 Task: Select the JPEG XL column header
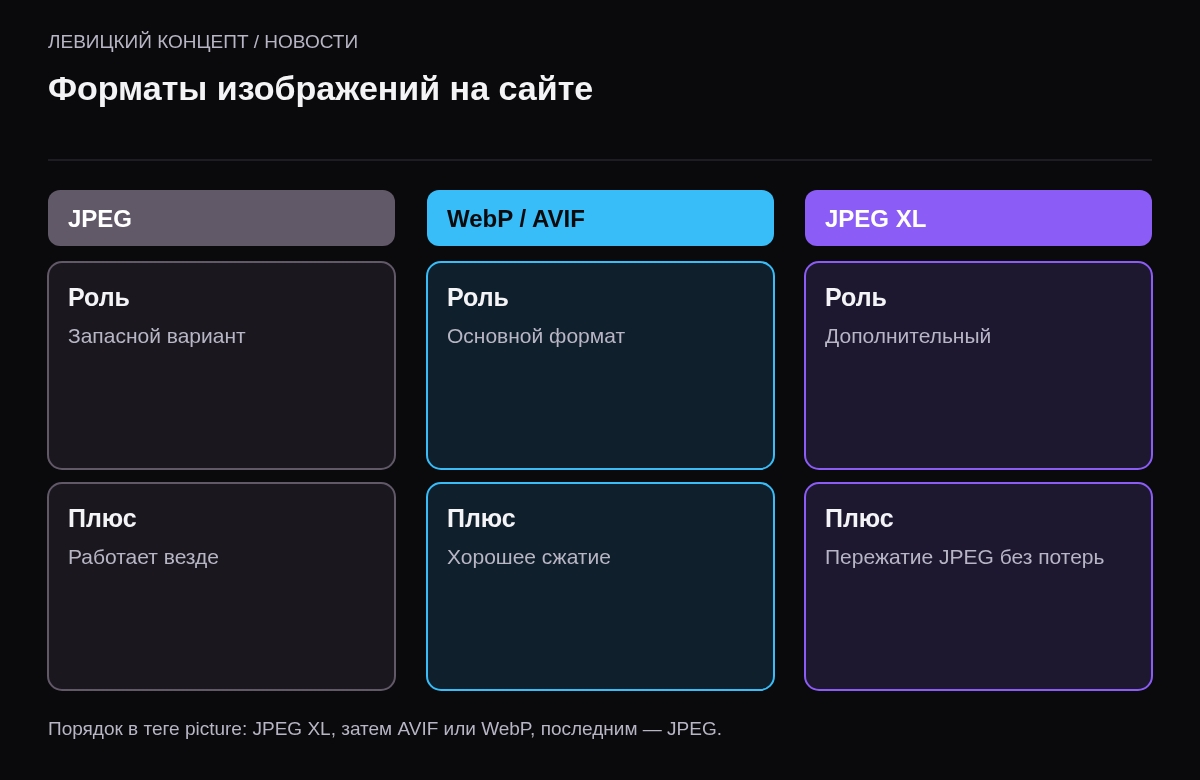[978, 218]
